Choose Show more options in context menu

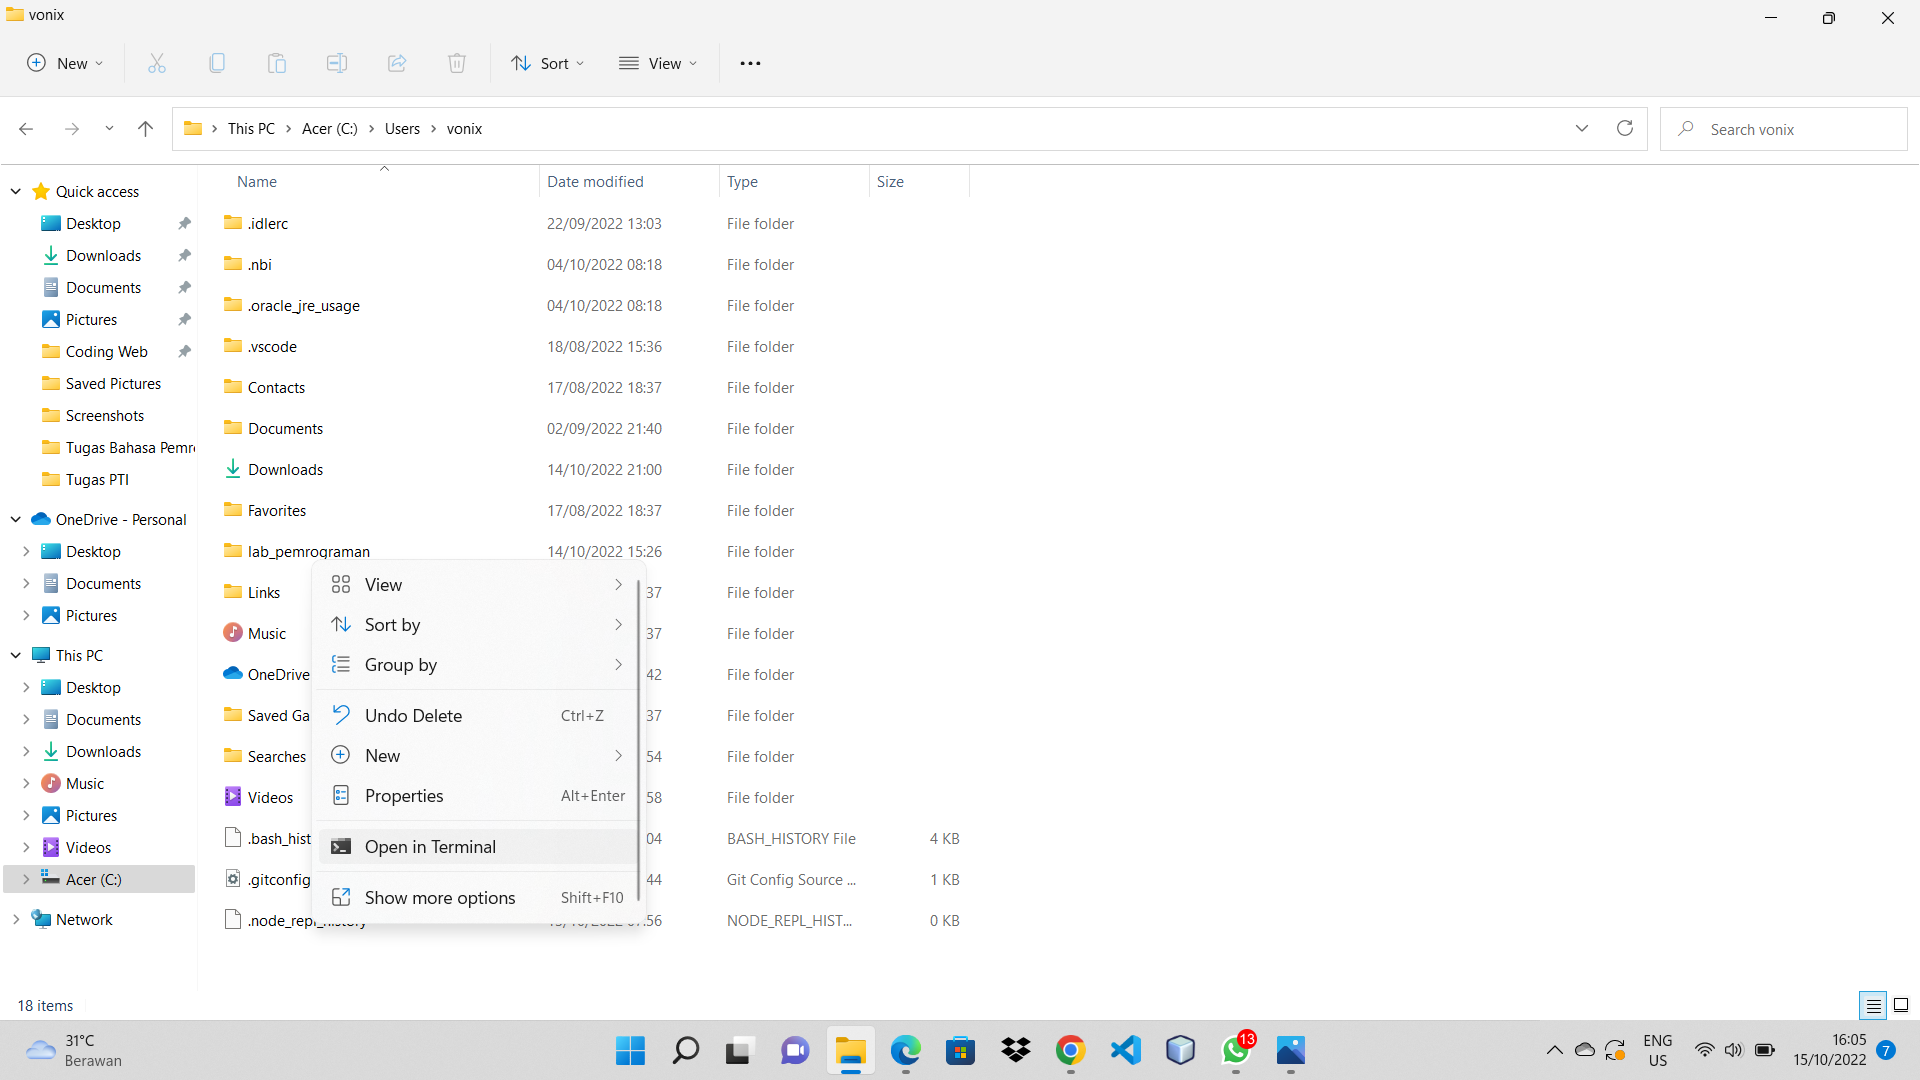tap(440, 897)
